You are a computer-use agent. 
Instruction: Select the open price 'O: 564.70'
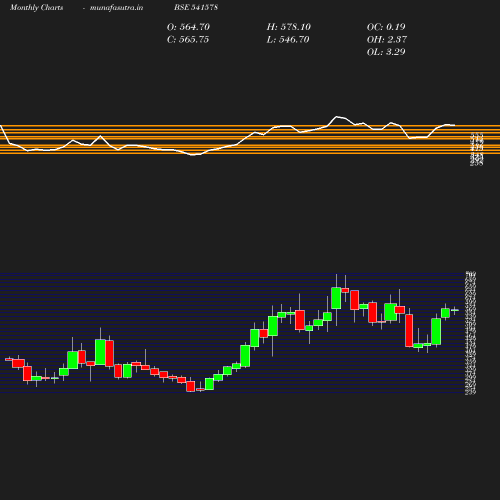coord(188,27)
